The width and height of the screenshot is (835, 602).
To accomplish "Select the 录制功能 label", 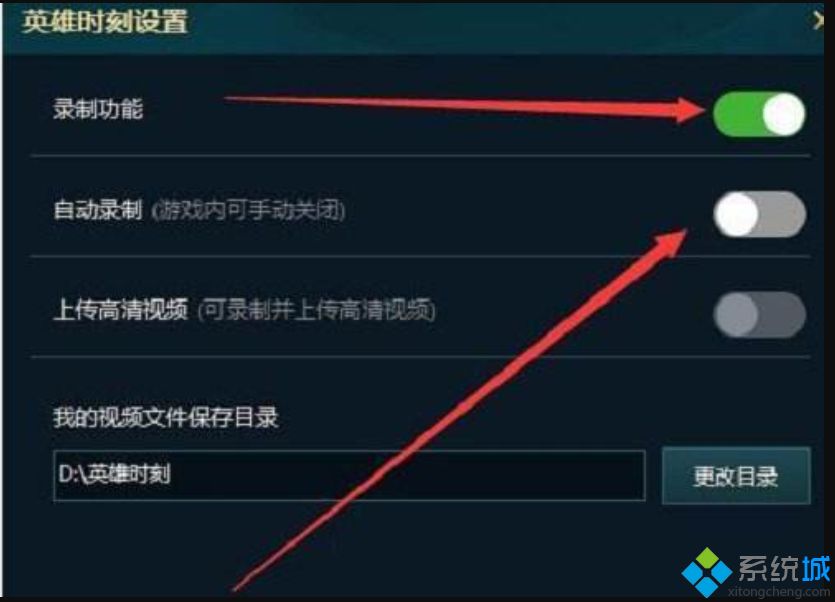I will 98,109.
